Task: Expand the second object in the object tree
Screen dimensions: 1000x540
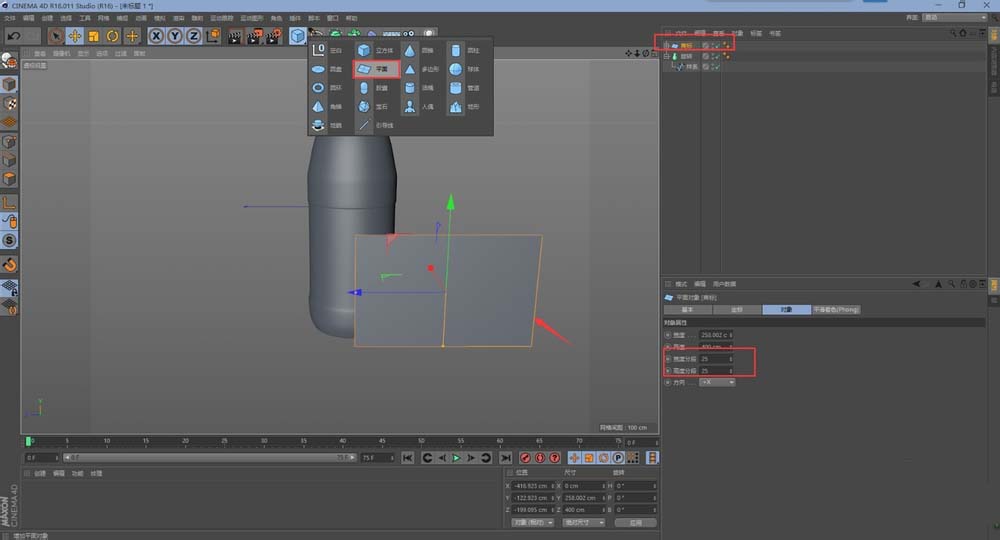Action: (x=667, y=57)
